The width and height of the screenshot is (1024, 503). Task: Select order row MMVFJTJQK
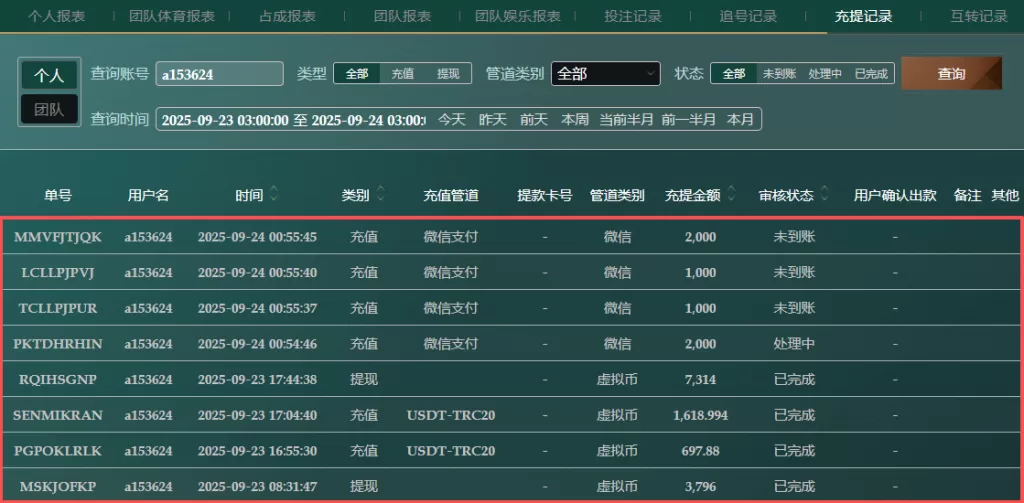tap(57, 237)
